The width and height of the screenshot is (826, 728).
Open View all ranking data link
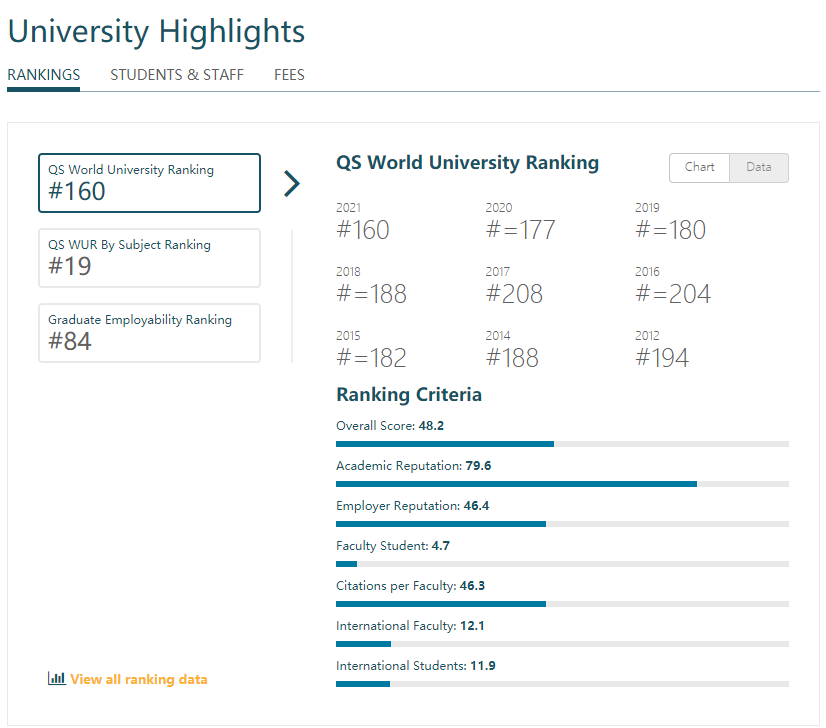(x=139, y=679)
